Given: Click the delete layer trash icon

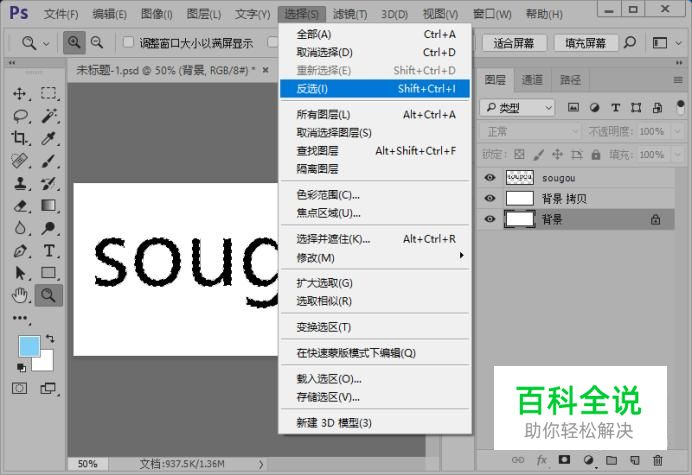Looking at the screenshot, I should tap(658, 460).
